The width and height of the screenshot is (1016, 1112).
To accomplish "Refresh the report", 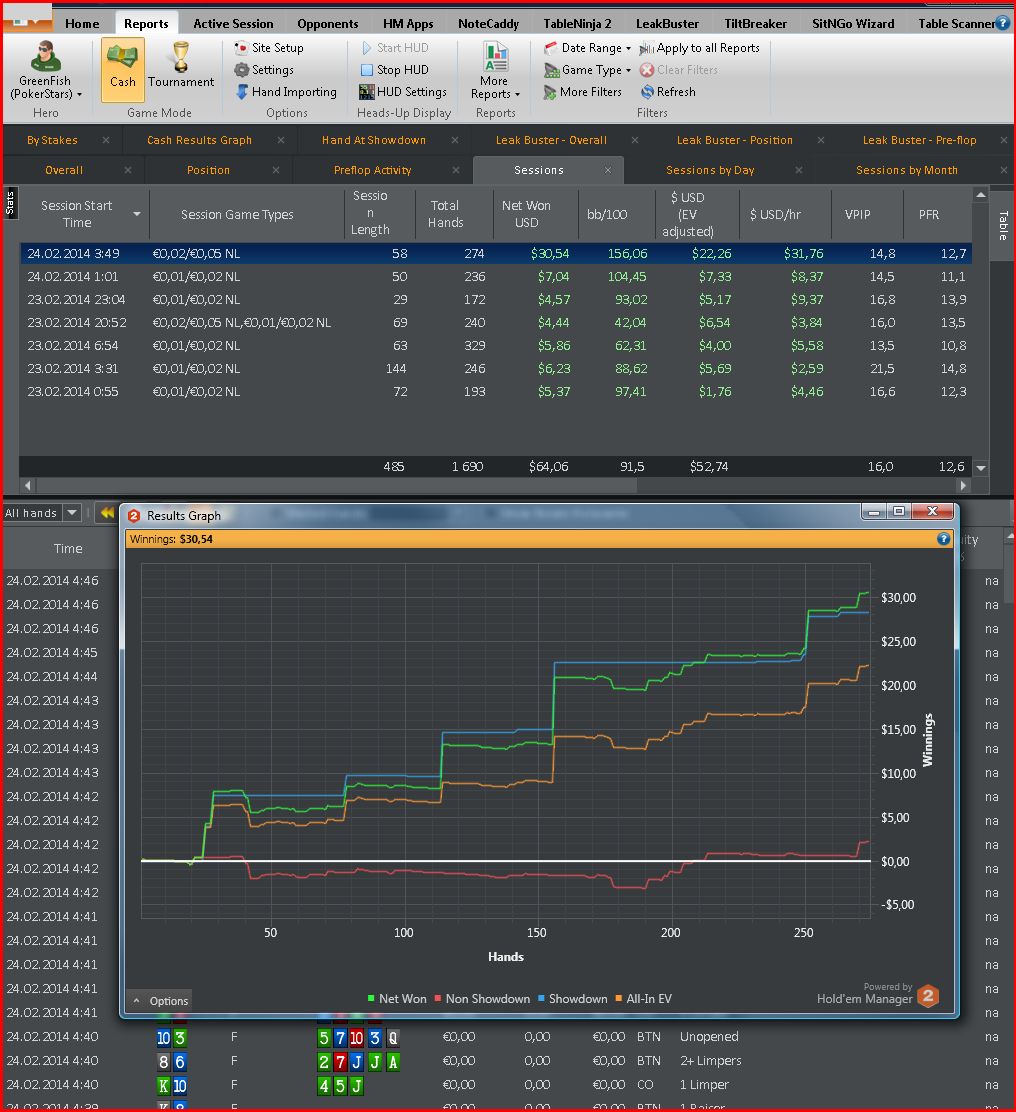I will 668,91.
